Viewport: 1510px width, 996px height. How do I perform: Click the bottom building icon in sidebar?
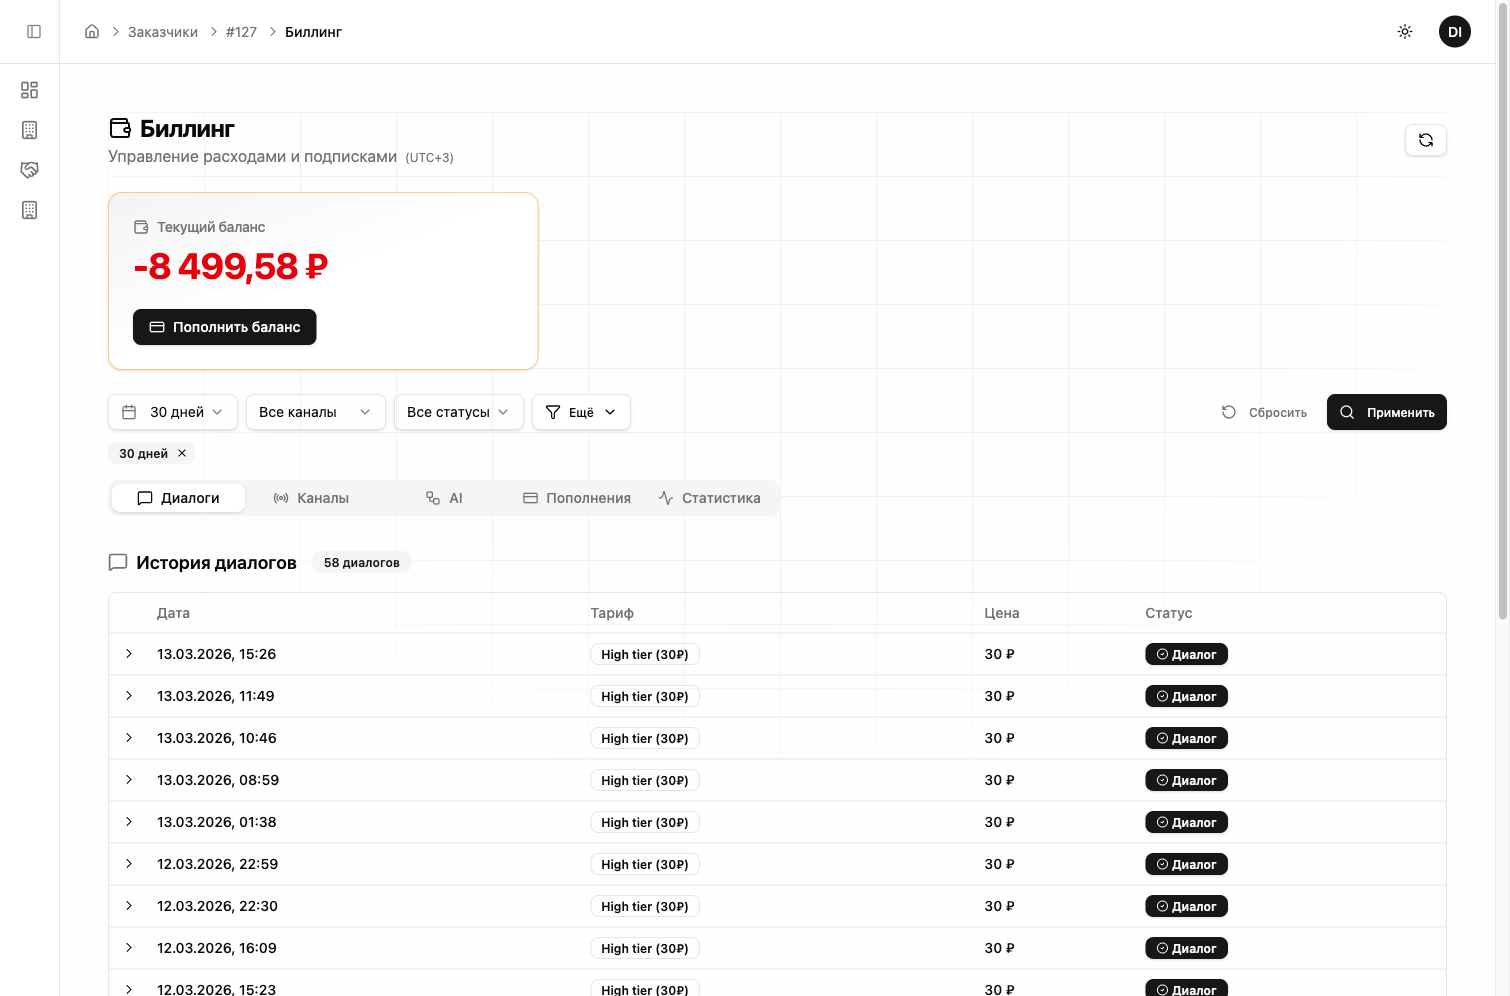click(30, 210)
